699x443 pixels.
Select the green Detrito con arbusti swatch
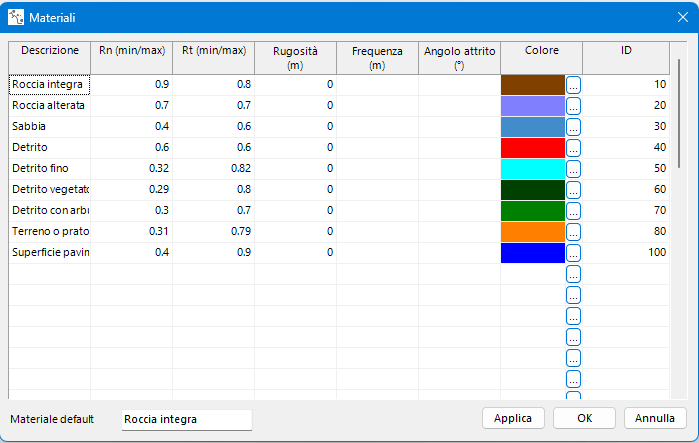click(533, 210)
